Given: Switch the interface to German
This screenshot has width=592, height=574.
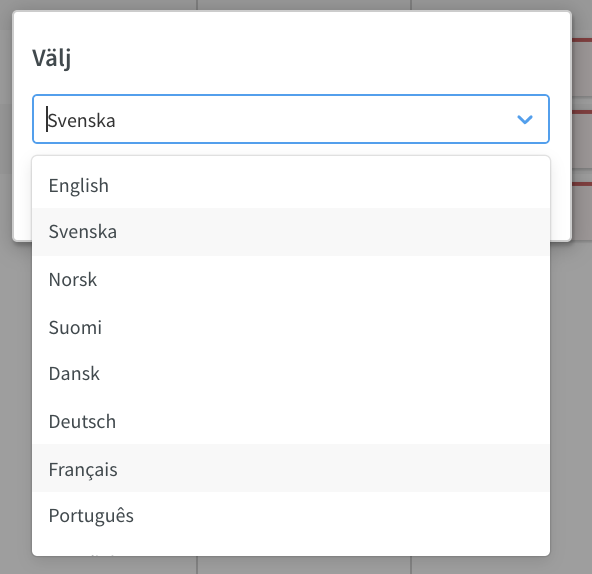Looking at the screenshot, I should pyautogui.click(x=291, y=421).
